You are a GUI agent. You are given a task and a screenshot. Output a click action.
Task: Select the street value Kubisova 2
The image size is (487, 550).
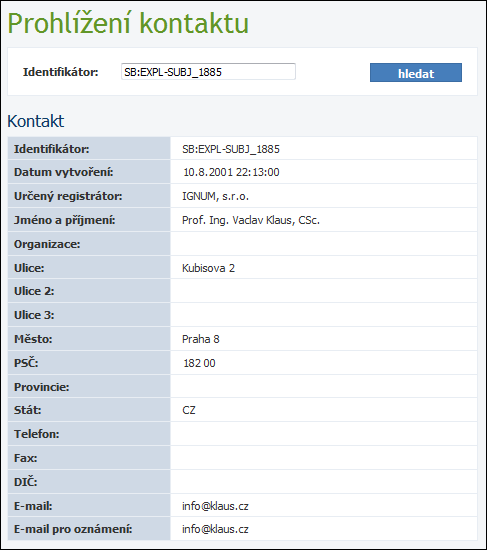click(x=208, y=268)
